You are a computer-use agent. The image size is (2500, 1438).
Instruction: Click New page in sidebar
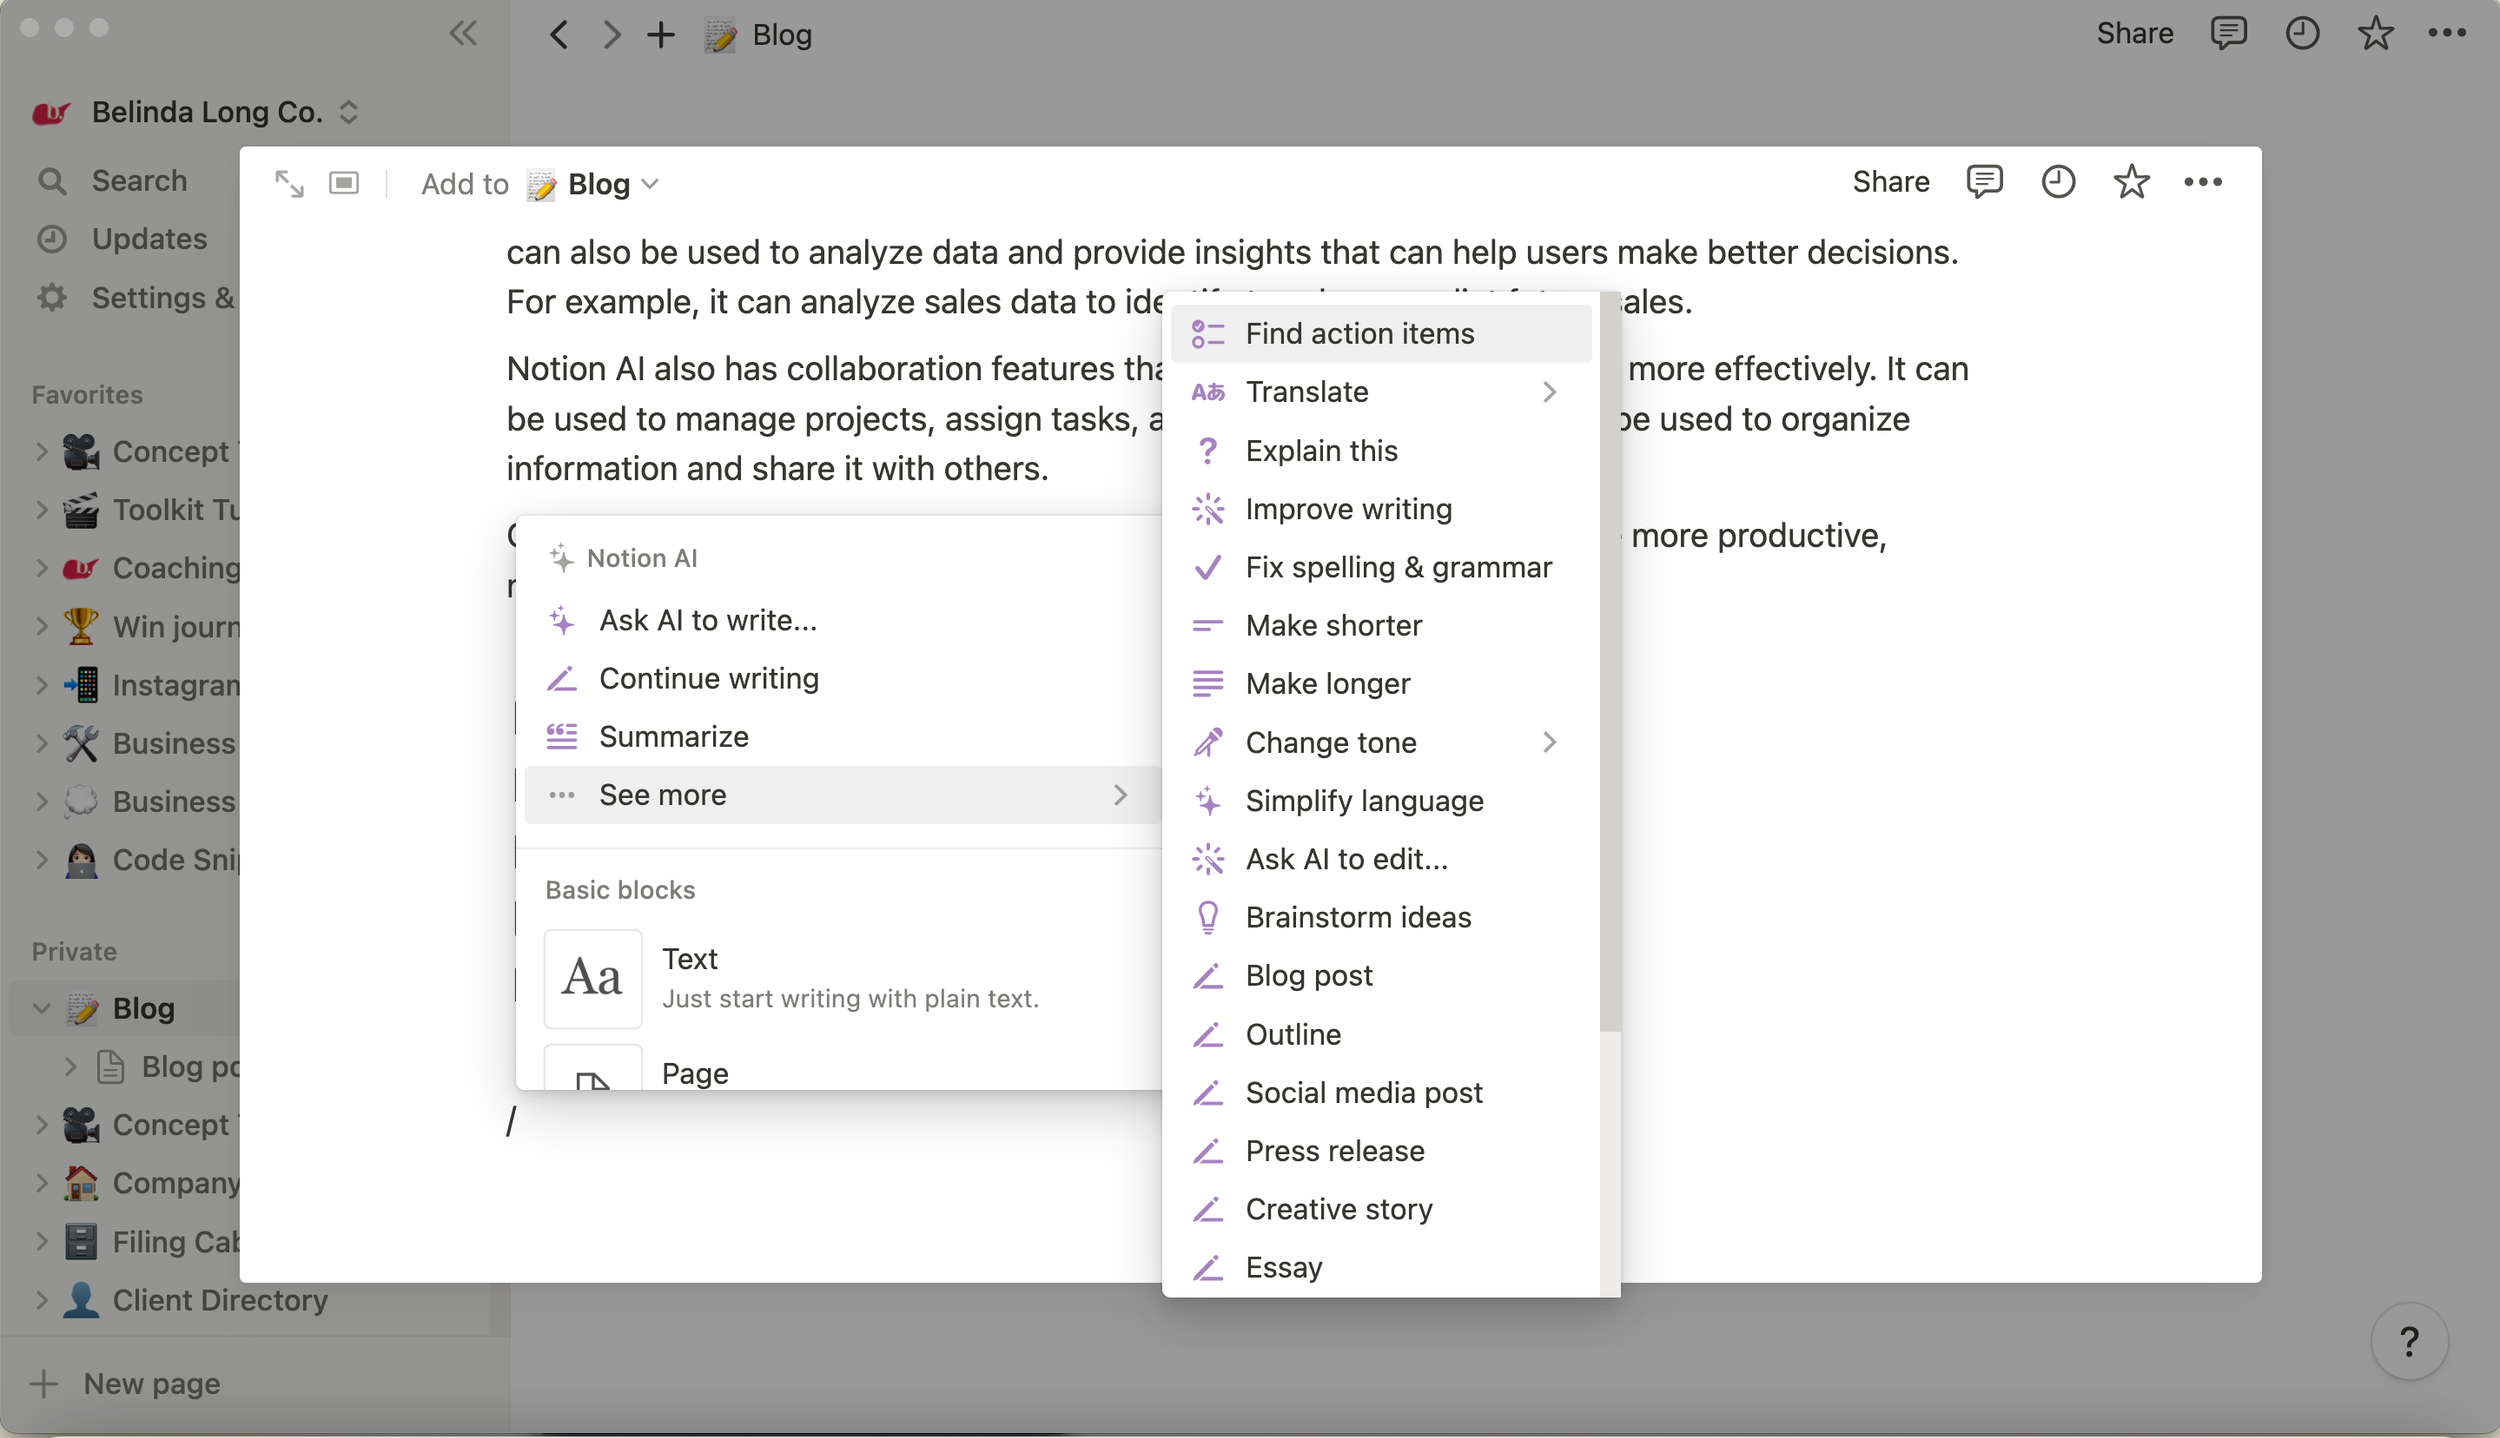tap(150, 1384)
